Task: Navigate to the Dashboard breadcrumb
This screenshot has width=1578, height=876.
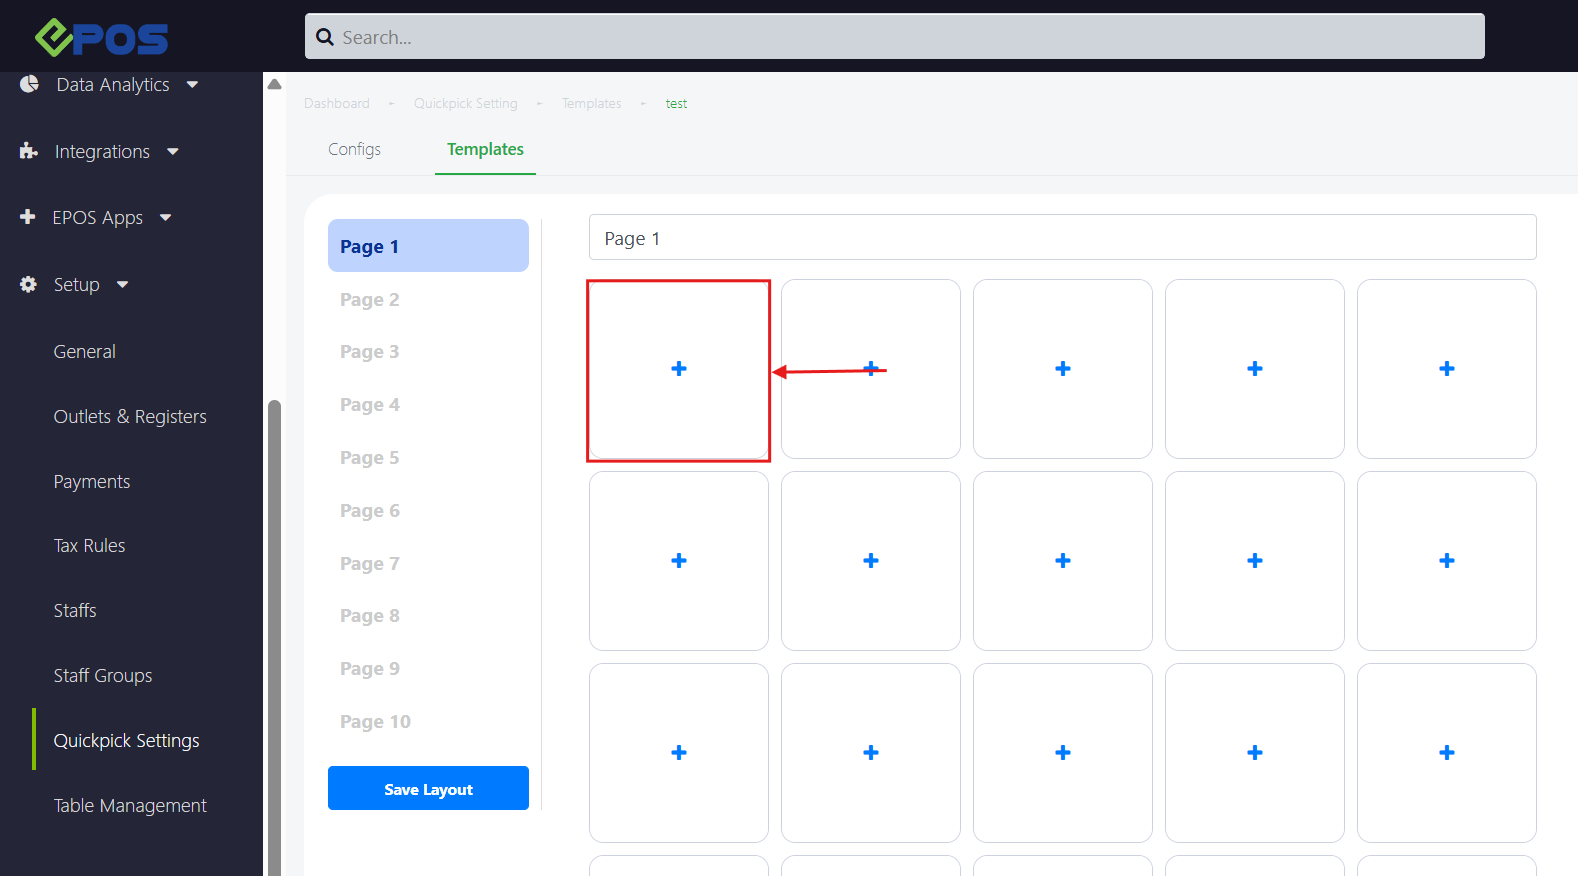Action: (337, 104)
